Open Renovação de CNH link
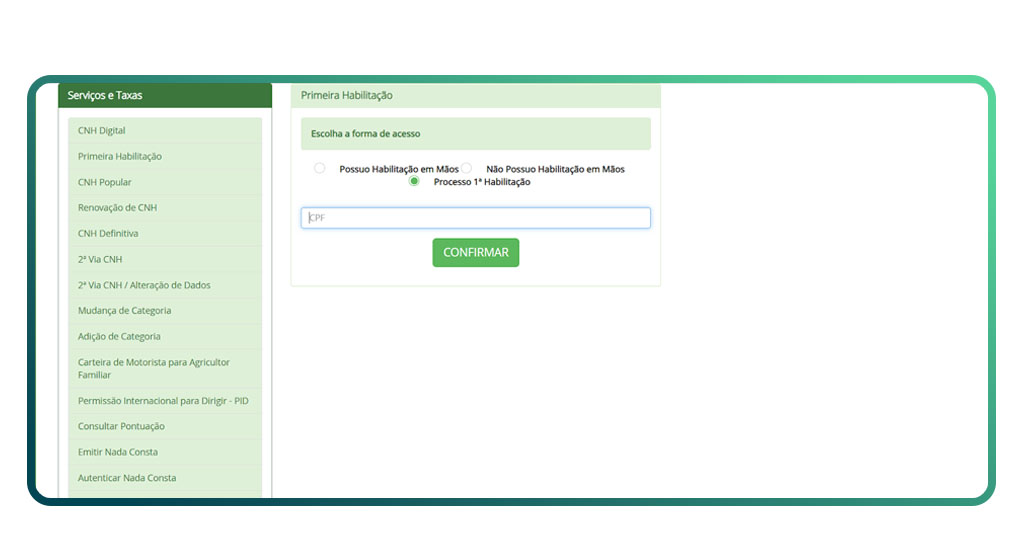 point(118,208)
